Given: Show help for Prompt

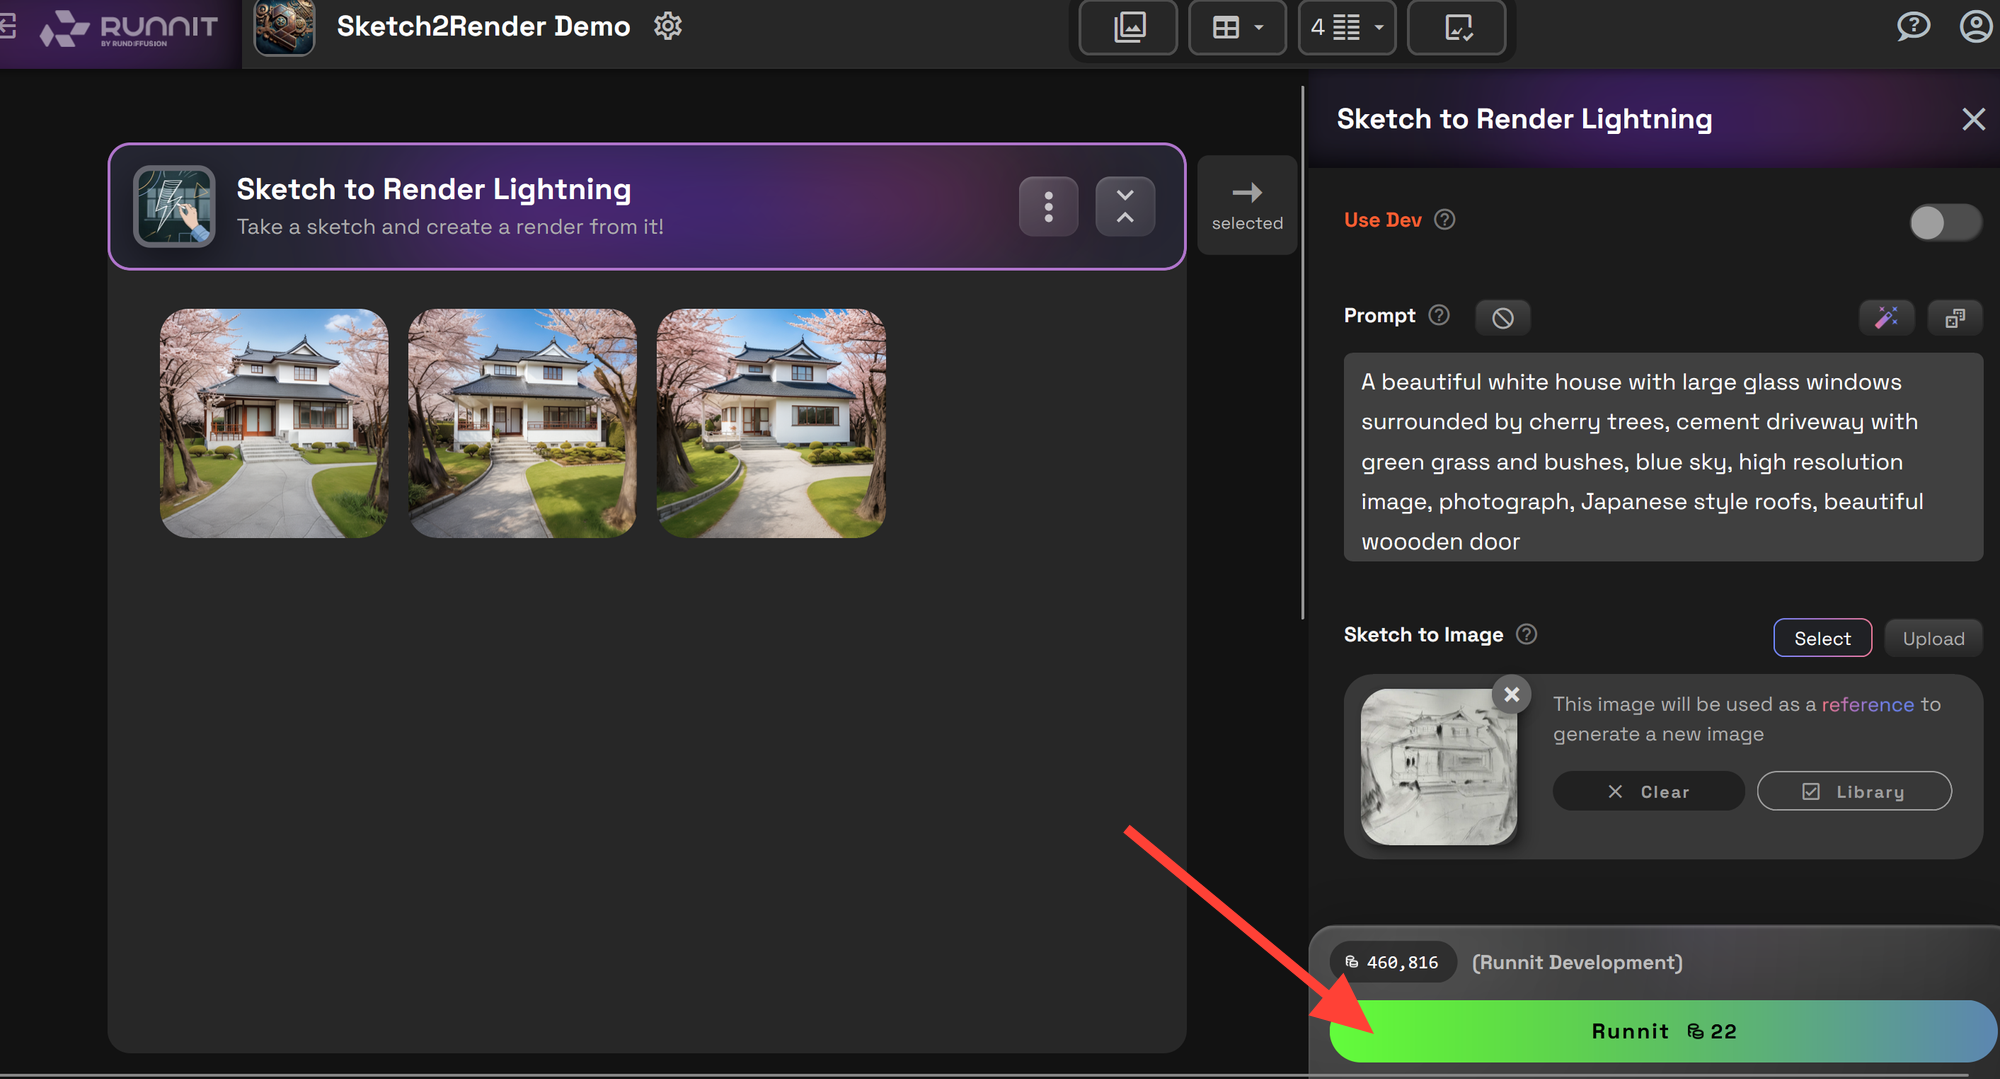Looking at the screenshot, I should 1439,315.
